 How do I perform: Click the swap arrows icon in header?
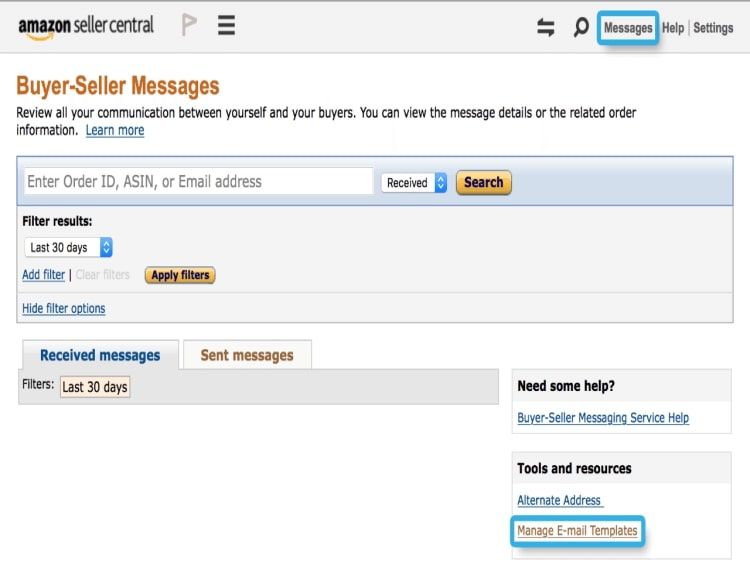545,27
